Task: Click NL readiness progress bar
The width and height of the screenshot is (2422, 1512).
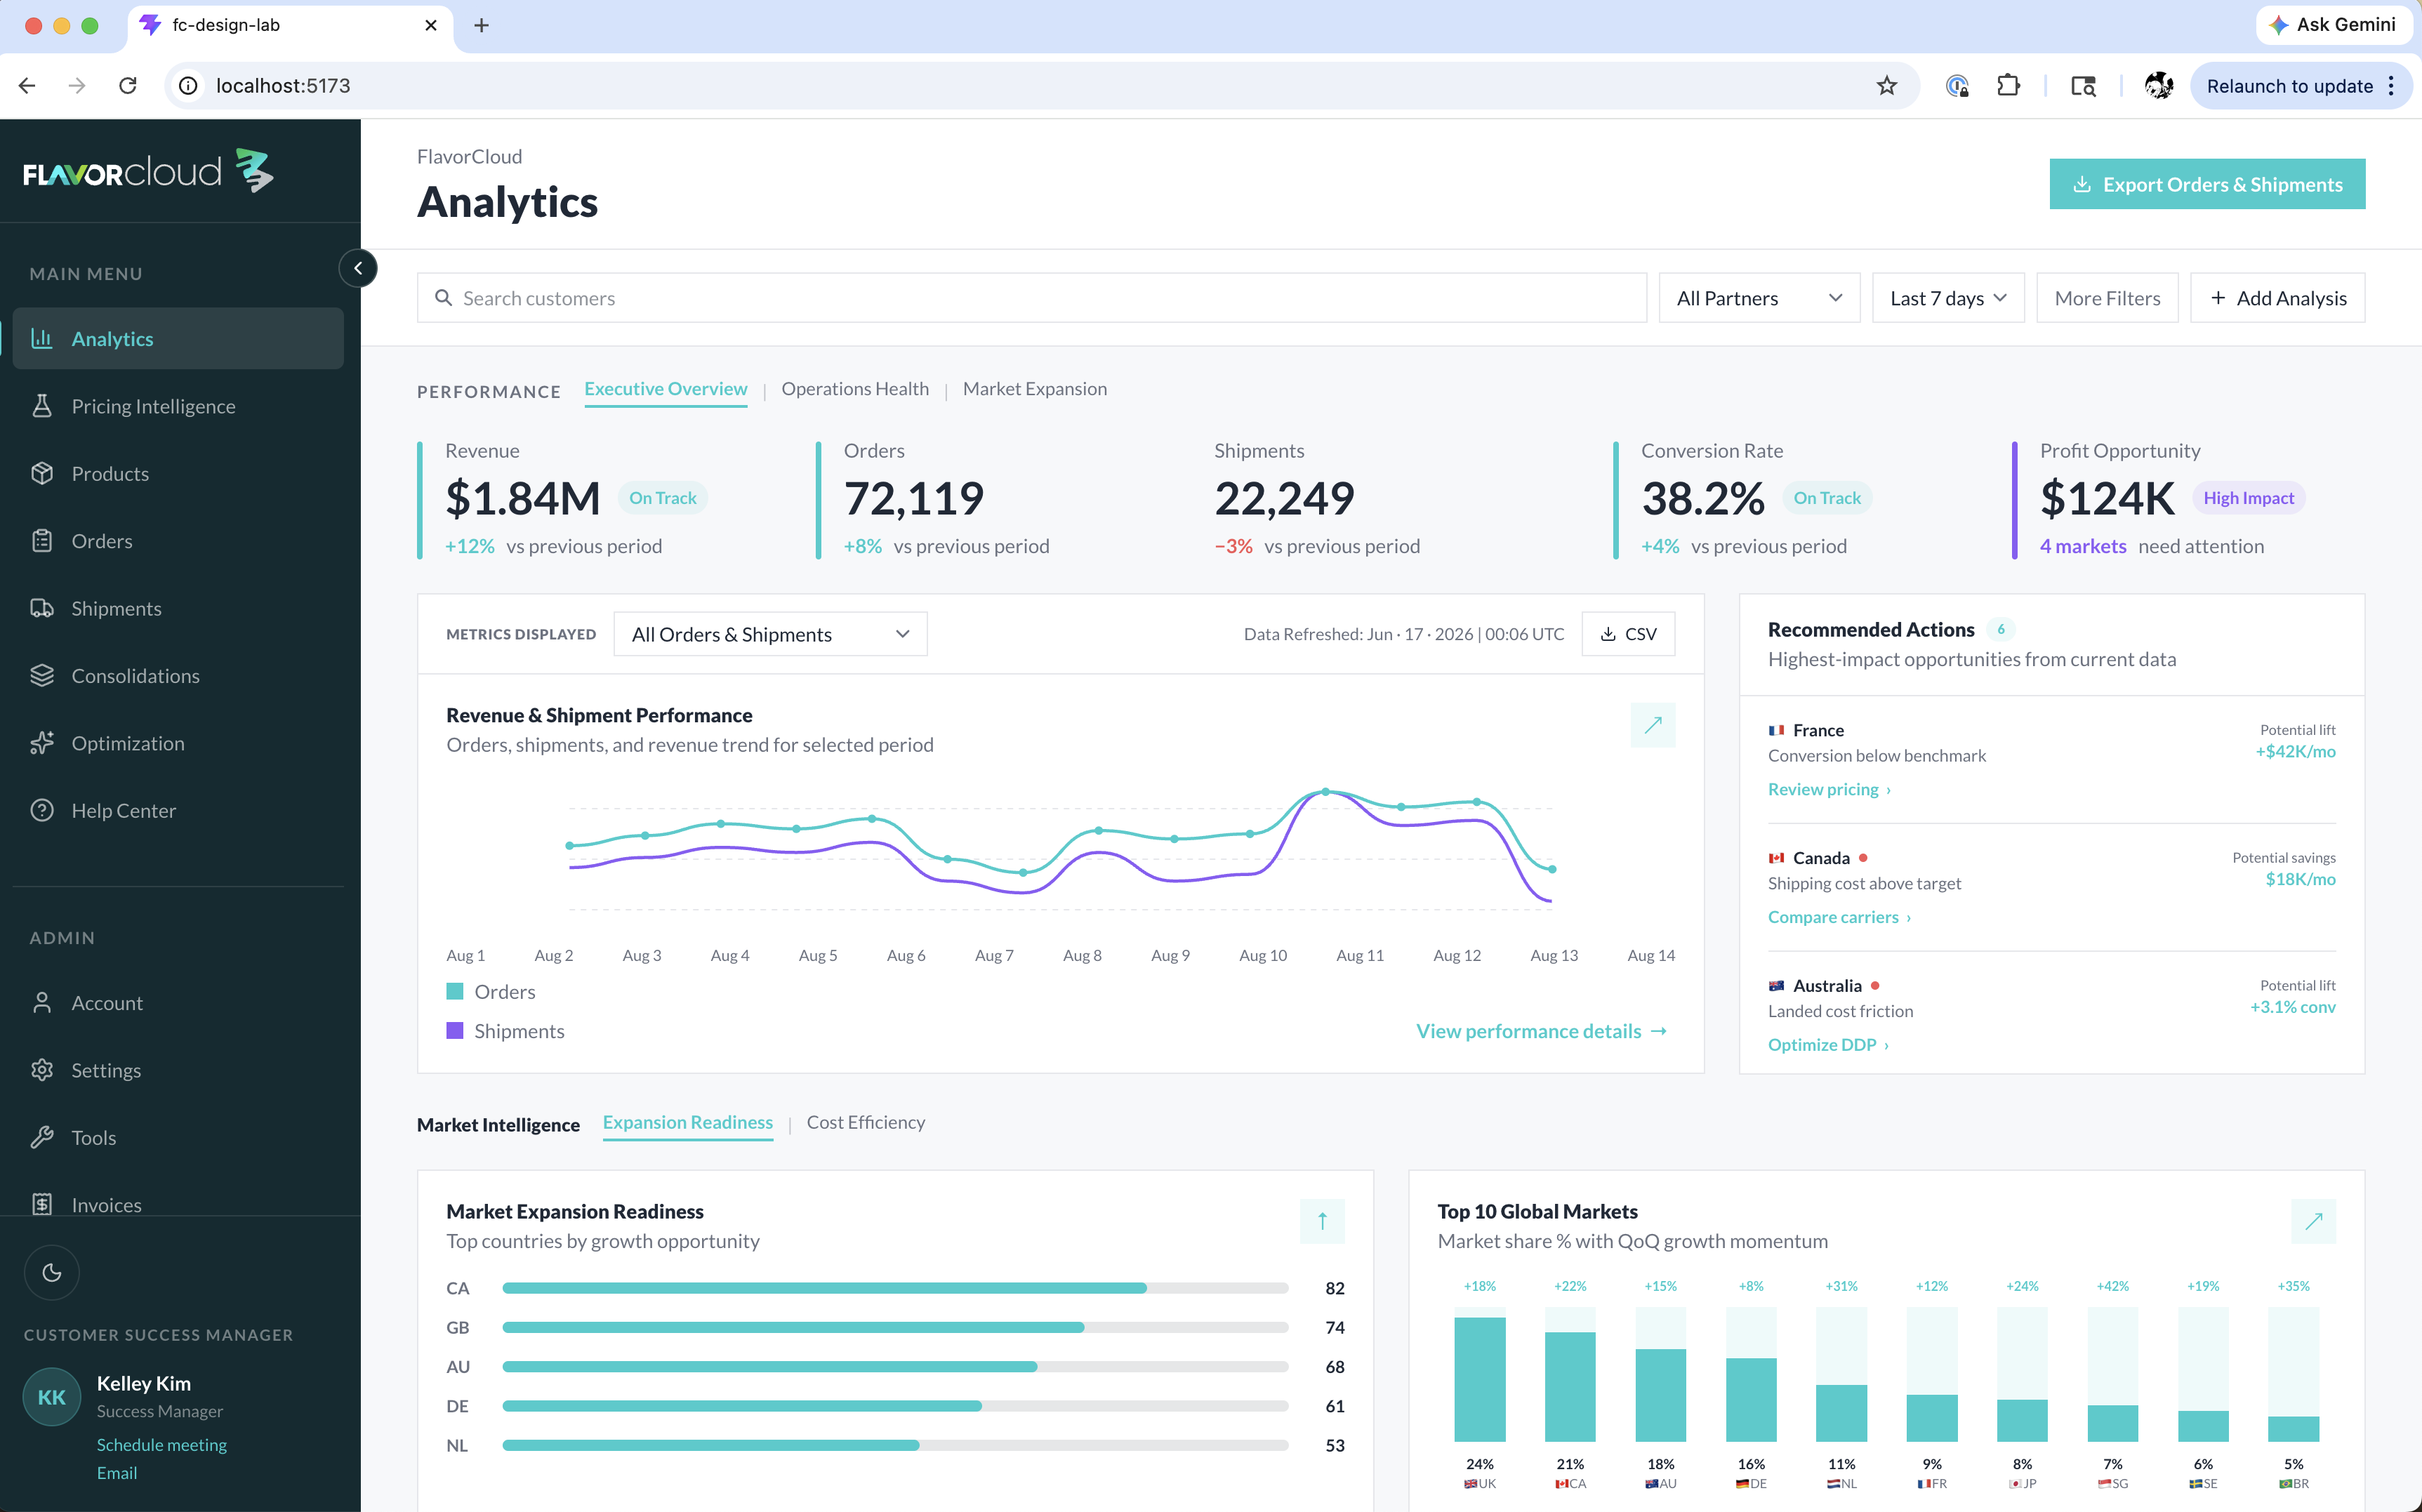Action: [895, 1445]
